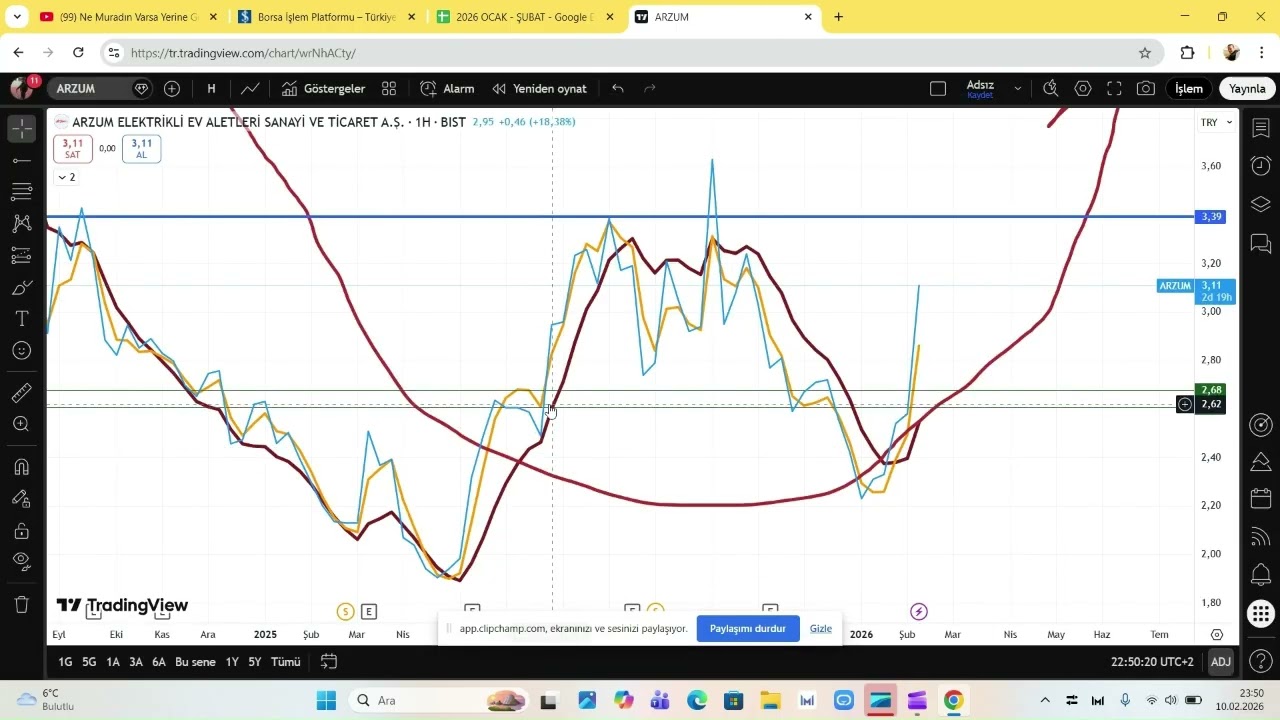
Task: Open the go-to-date calendar icon
Action: click(329, 662)
